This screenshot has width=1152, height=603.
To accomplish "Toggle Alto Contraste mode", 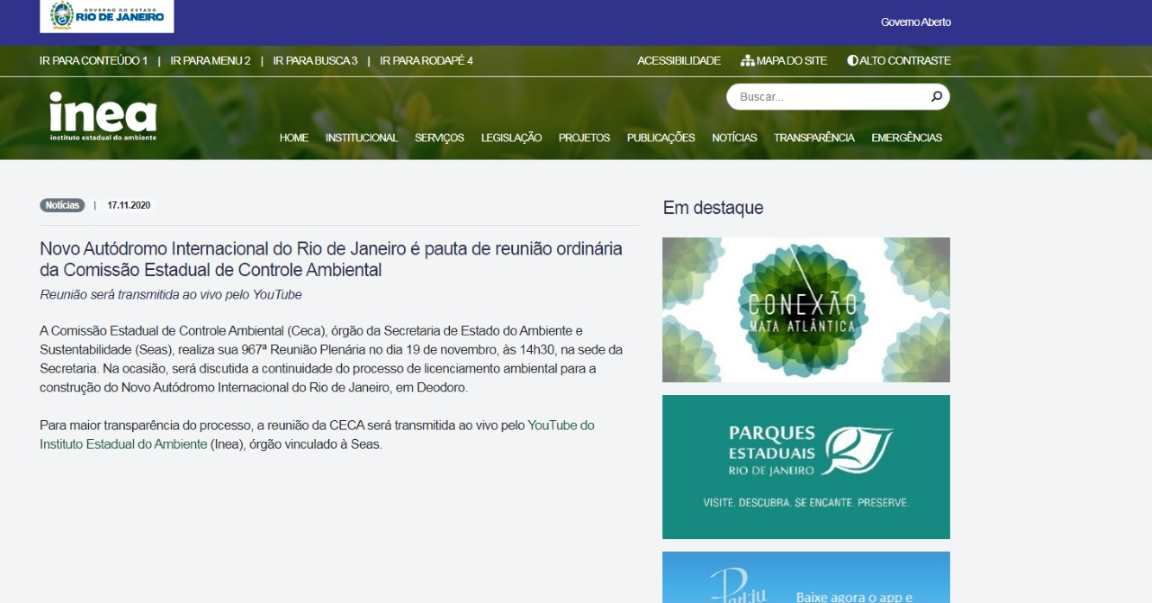I will click(x=898, y=61).
